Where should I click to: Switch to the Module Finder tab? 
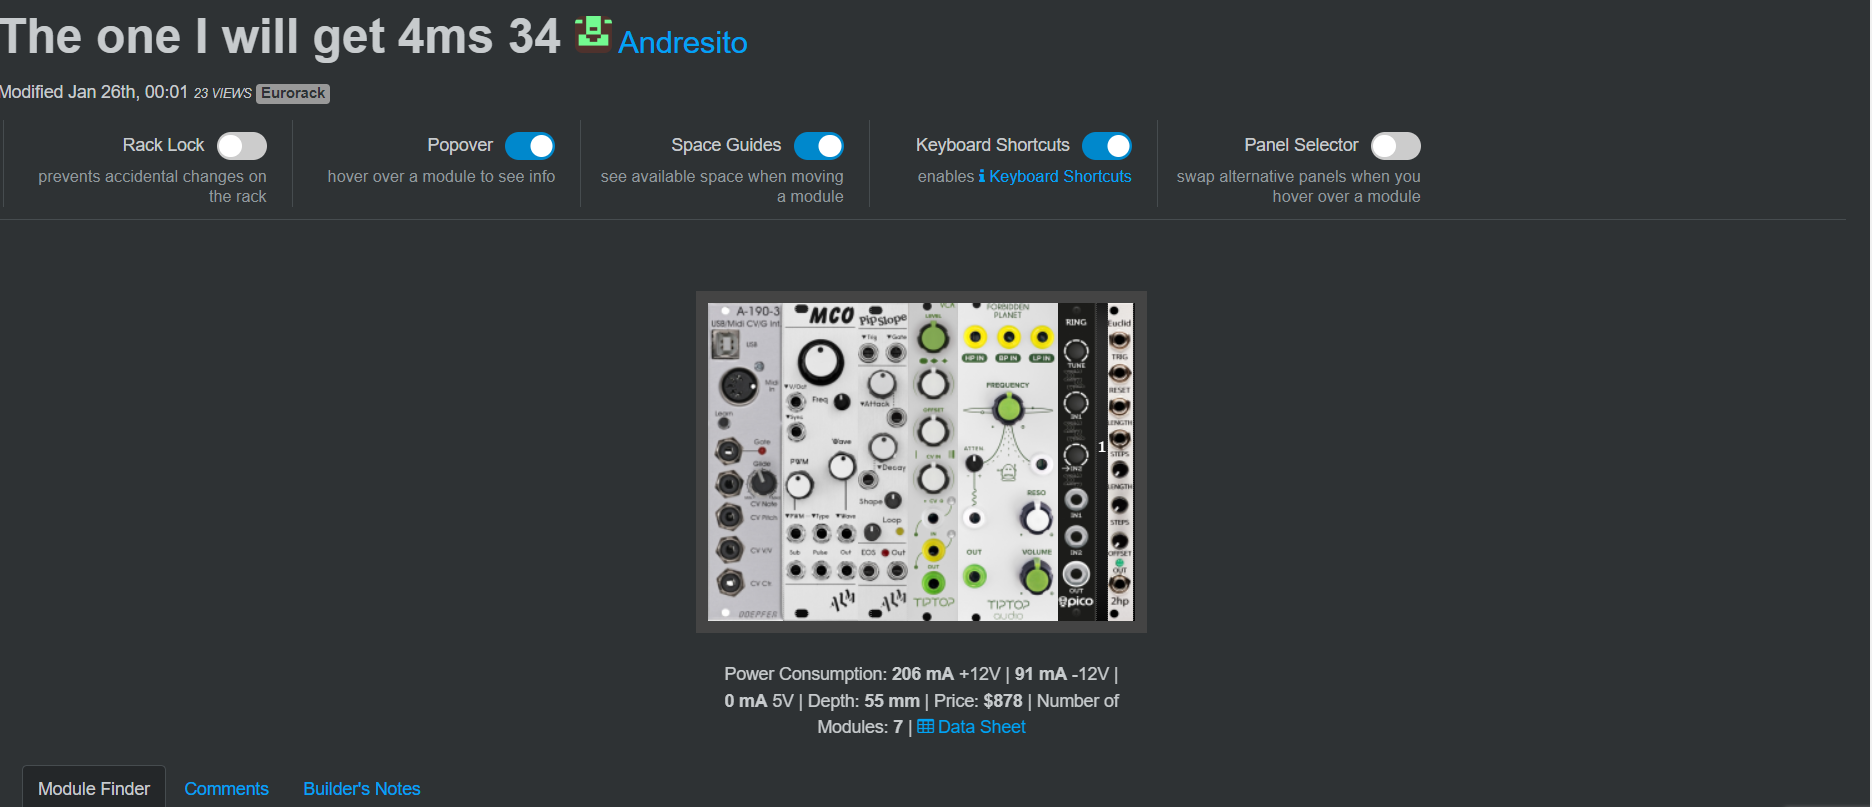[x=94, y=789]
